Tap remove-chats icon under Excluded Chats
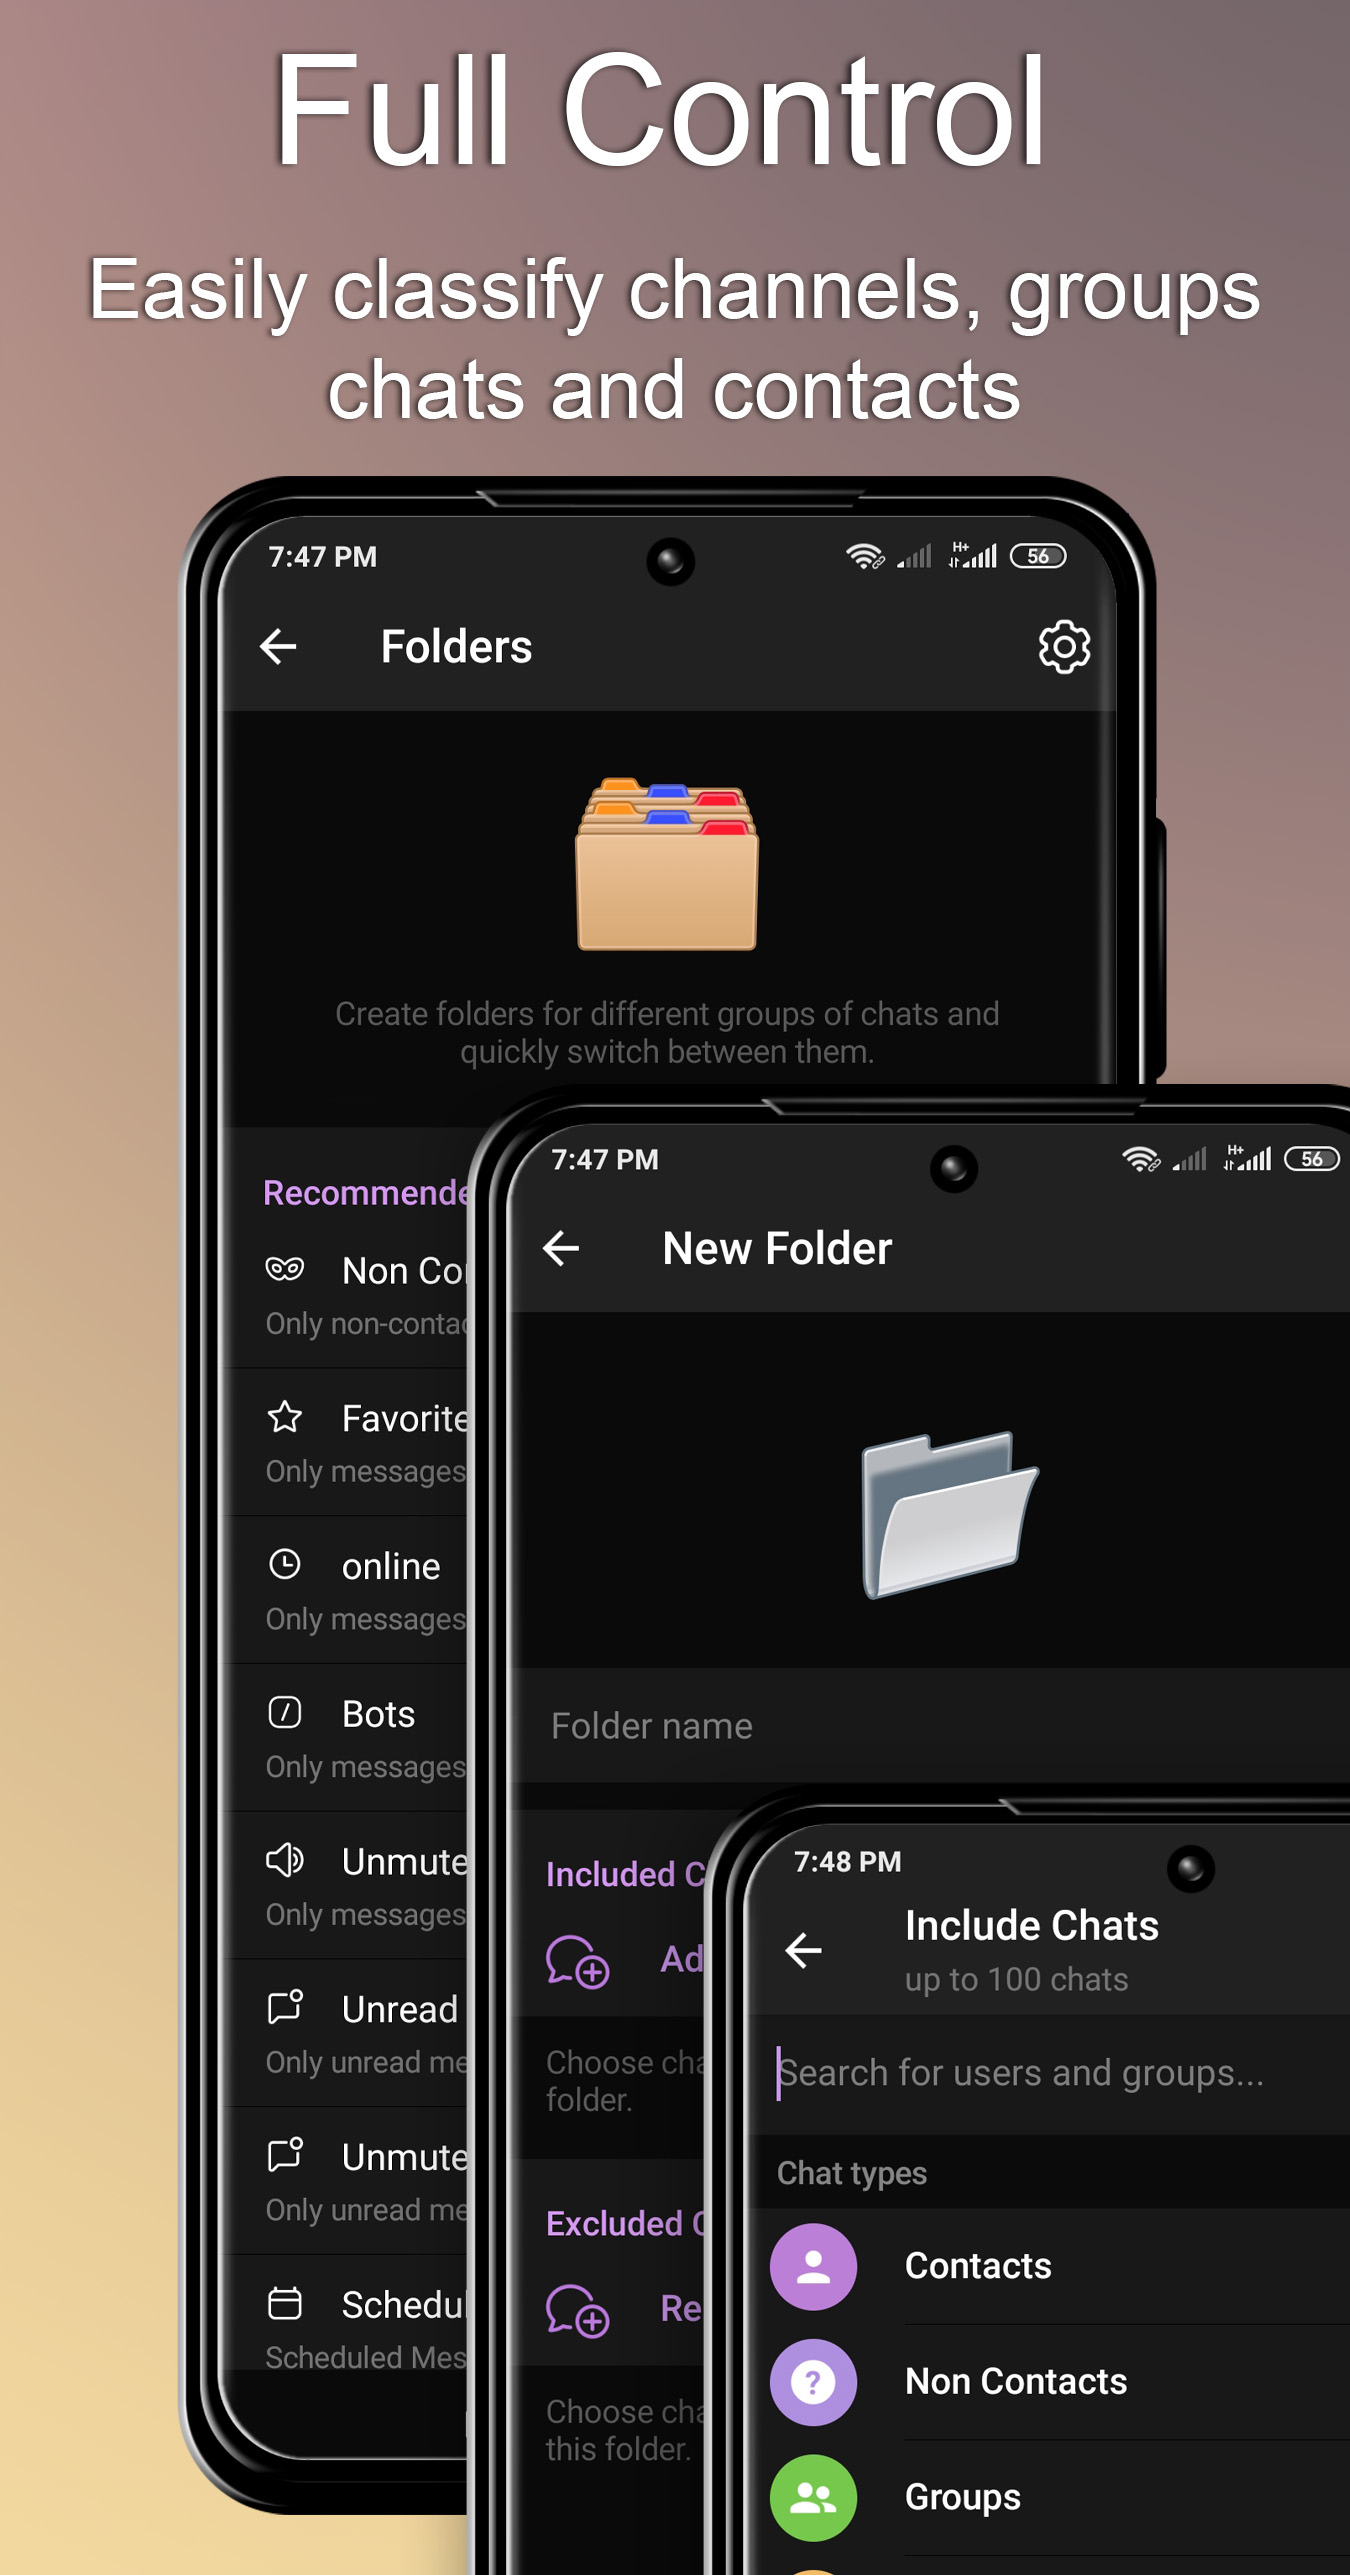 click(577, 2310)
